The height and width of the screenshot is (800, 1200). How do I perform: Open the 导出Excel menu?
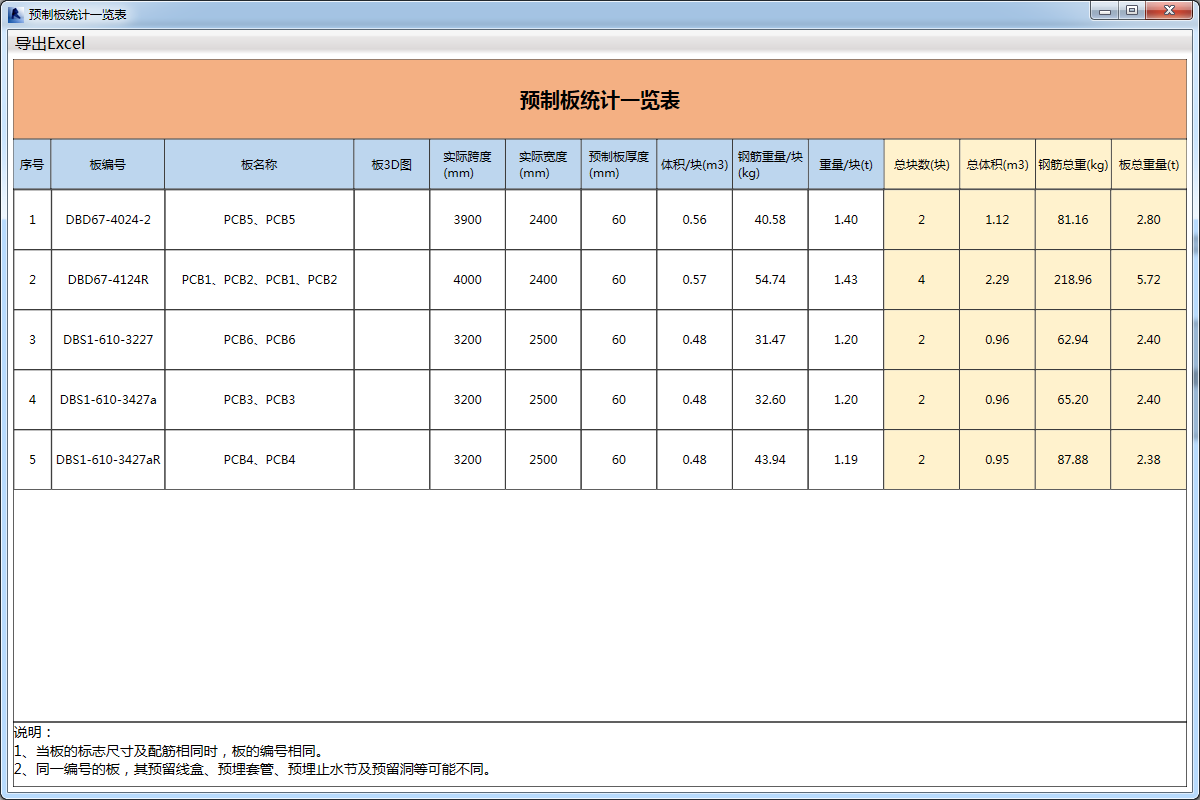coord(50,43)
